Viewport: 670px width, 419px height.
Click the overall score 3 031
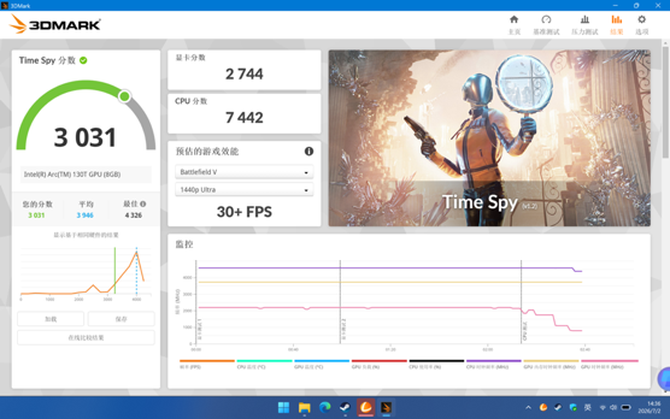point(85,138)
